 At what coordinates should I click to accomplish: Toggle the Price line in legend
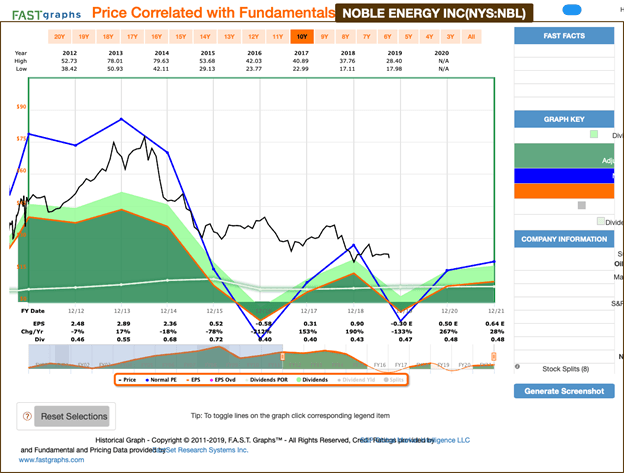click(x=127, y=380)
